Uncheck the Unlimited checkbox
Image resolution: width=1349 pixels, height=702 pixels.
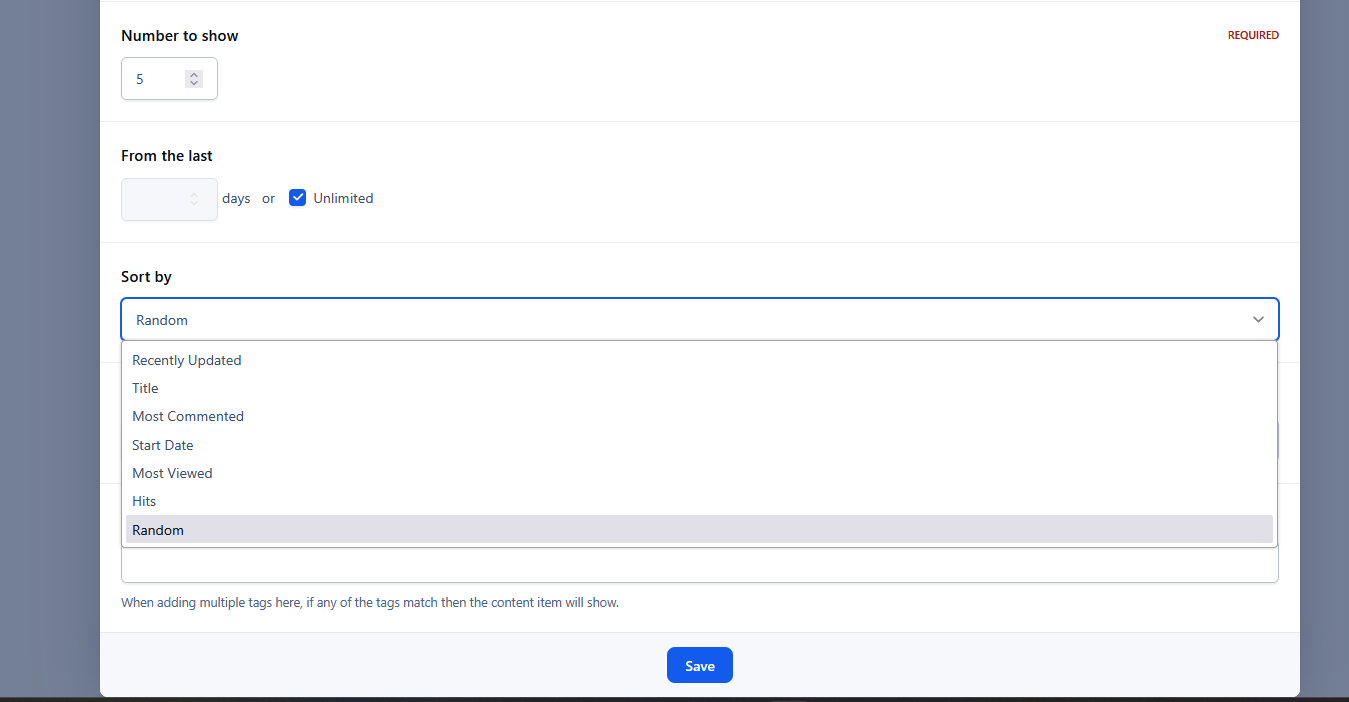(297, 198)
